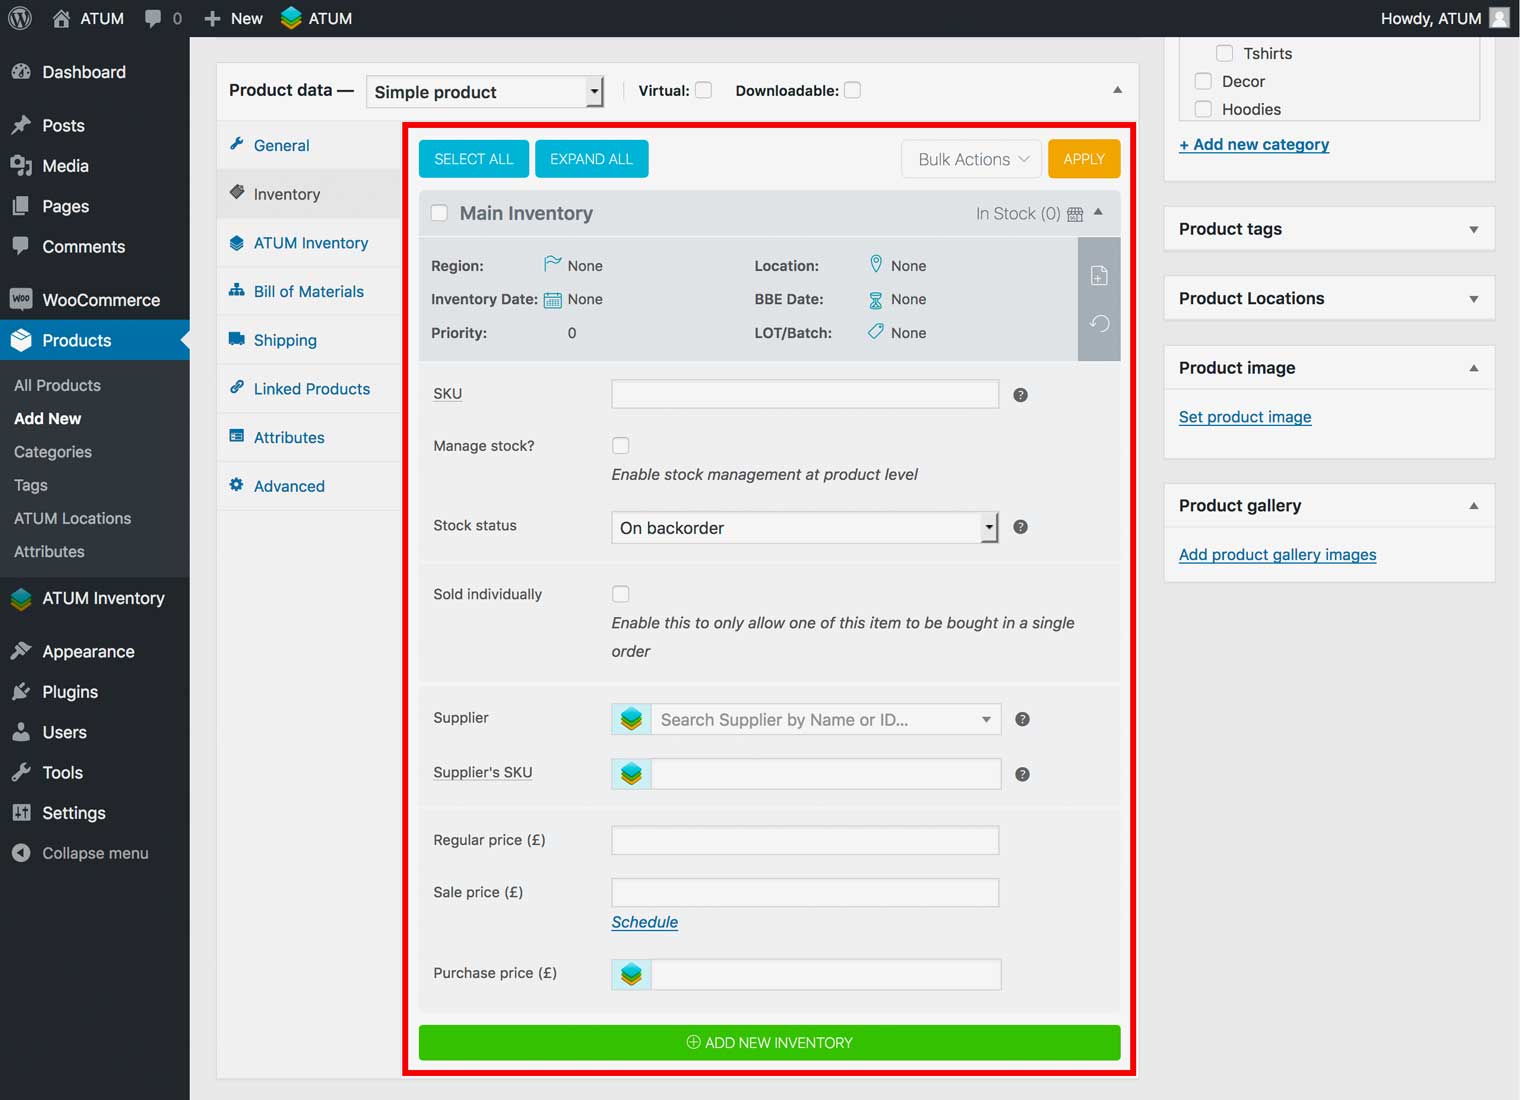Image resolution: width=1520 pixels, height=1100 pixels.
Task: Click the SKU help question mark icon
Action: [x=1020, y=395]
